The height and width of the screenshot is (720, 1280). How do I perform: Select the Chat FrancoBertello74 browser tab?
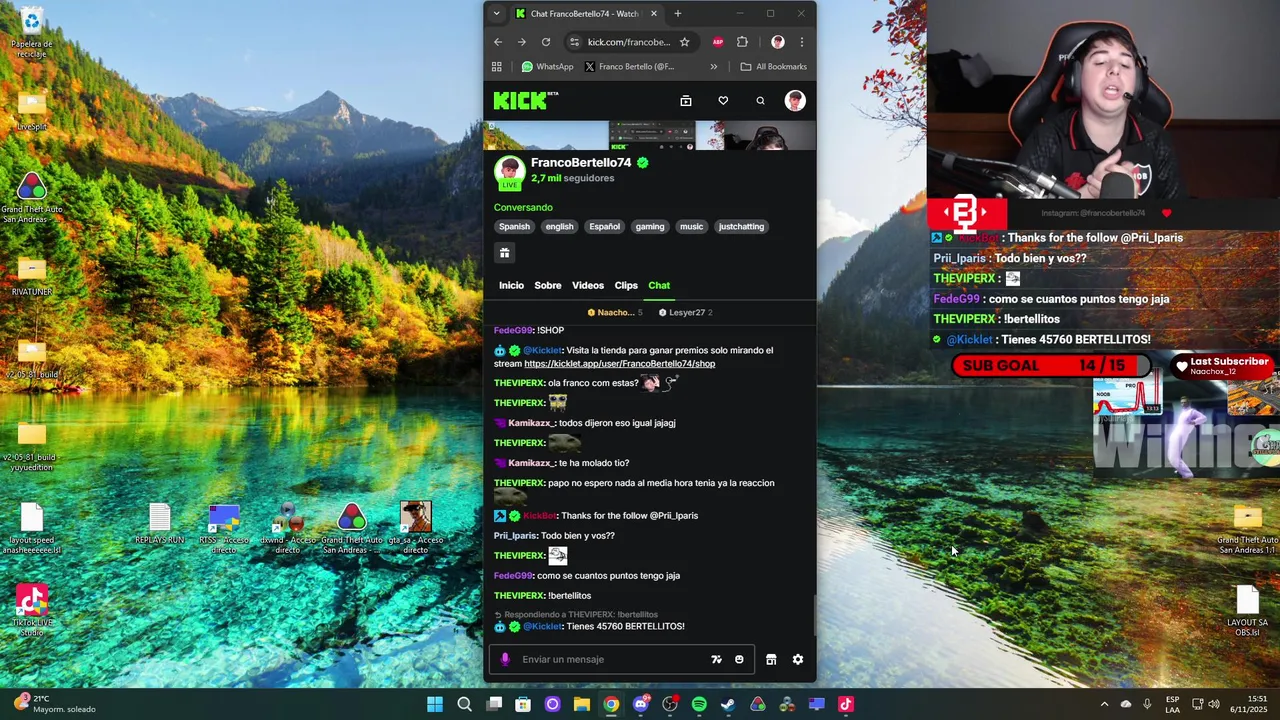[x=586, y=14]
